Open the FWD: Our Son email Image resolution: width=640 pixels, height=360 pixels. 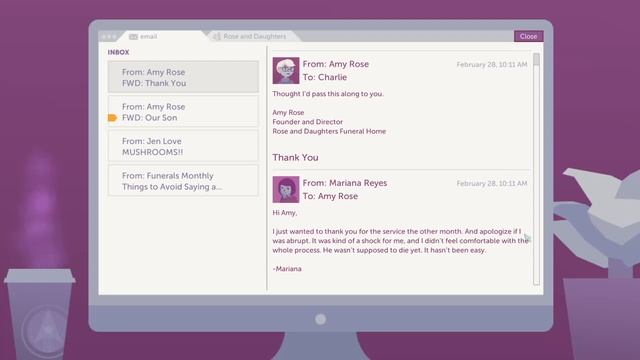tap(183, 112)
